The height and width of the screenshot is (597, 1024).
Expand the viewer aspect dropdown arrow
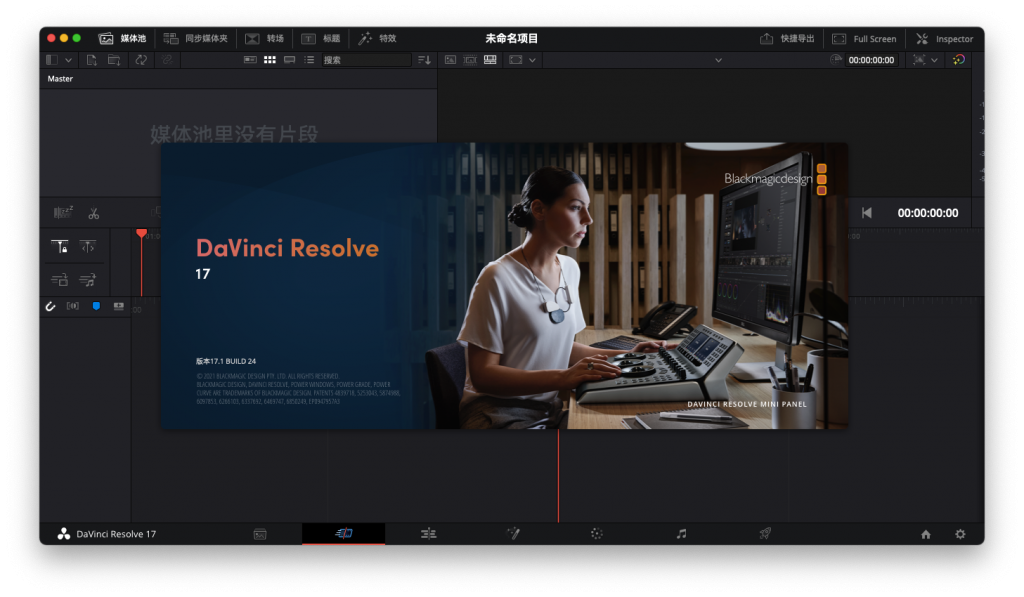tap(532, 60)
